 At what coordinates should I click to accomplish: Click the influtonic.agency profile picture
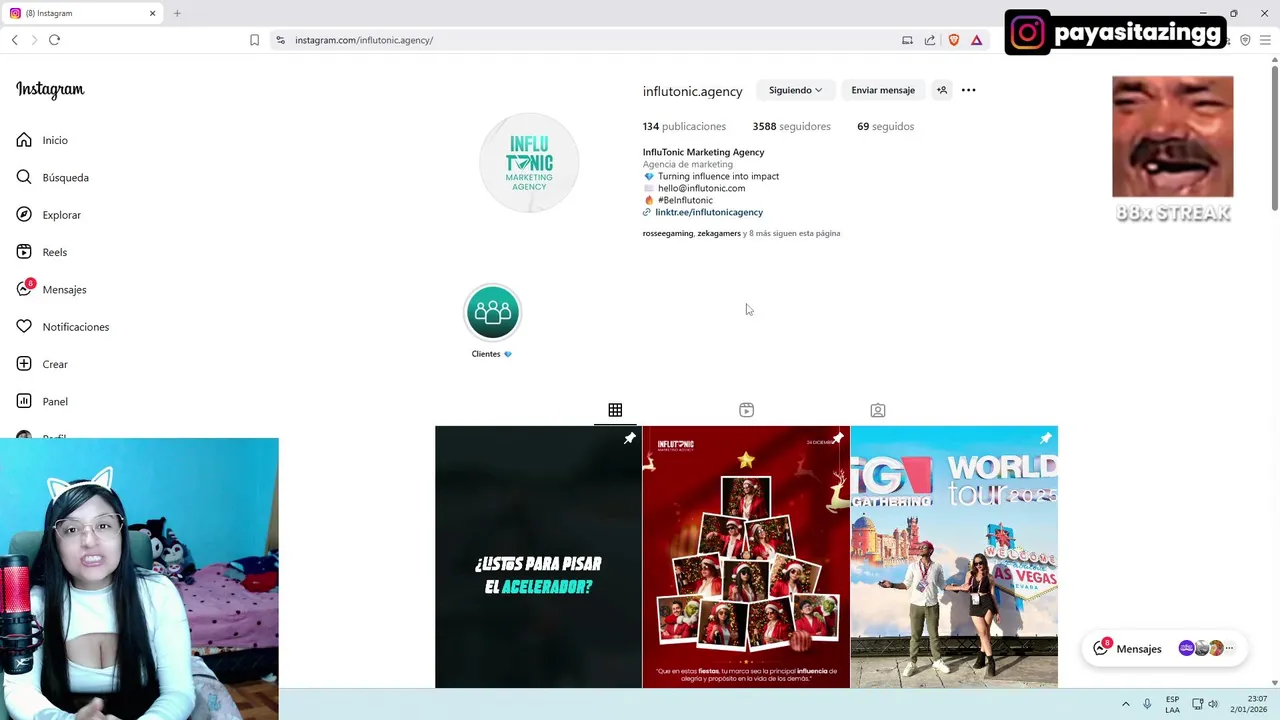click(x=529, y=163)
